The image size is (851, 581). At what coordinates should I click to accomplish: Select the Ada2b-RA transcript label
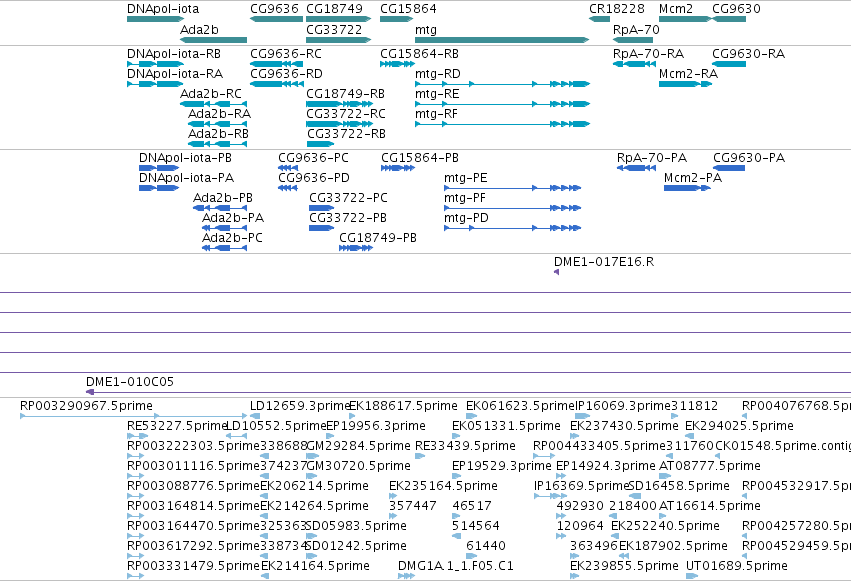219,114
